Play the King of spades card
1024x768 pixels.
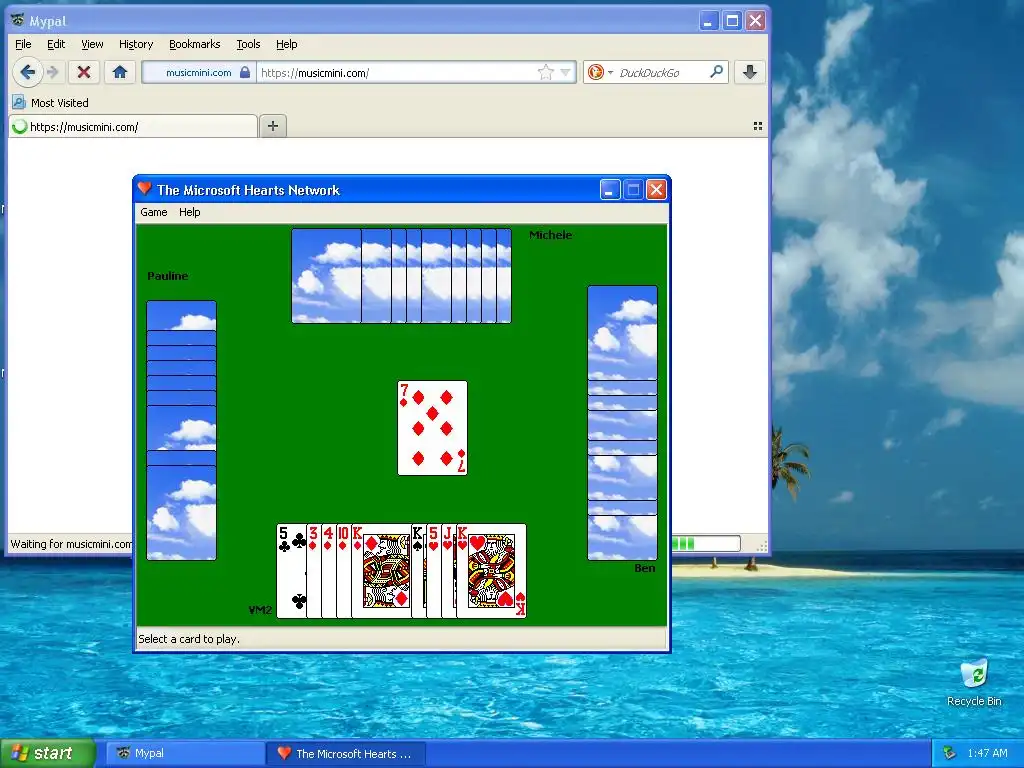(x=419, y=571)
